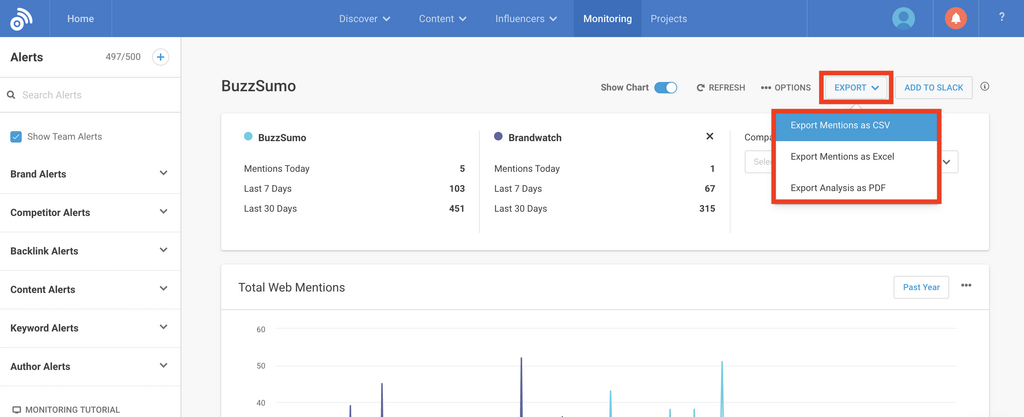Click the info icon beside Add to Slack

985,87
